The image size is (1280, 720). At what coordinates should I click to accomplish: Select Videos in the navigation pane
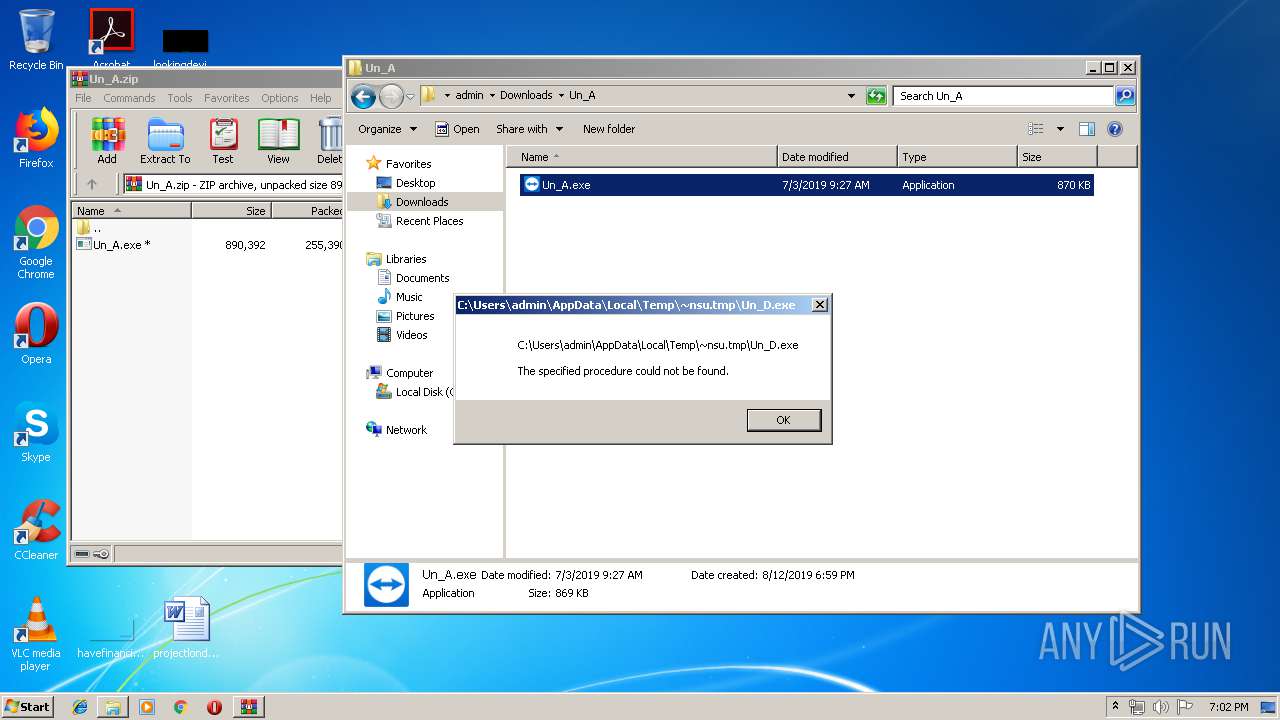pos(402,335)
